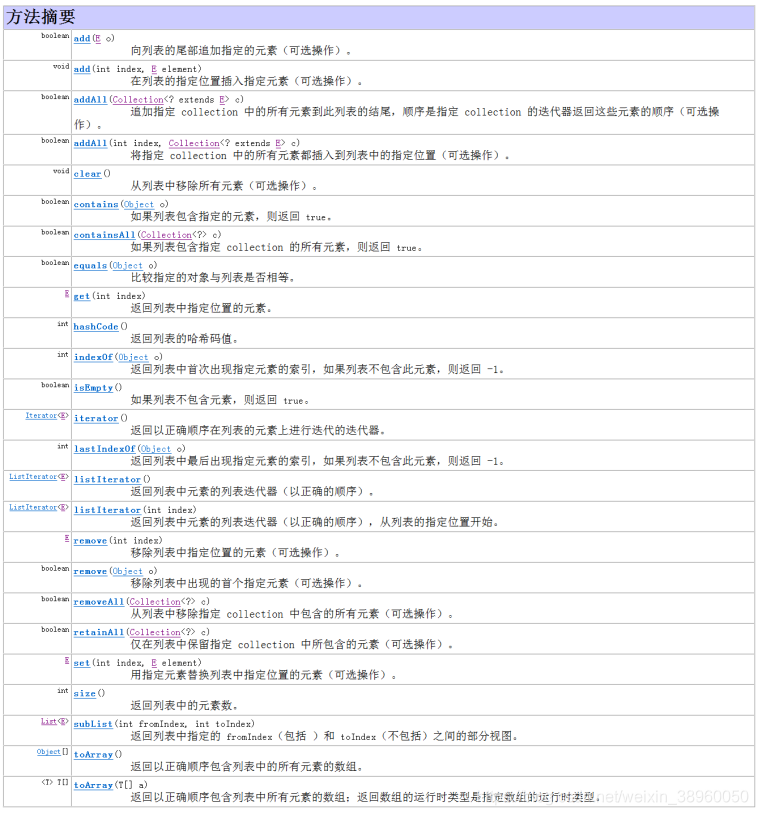The height and width of the screenshot is (815, 758).
Task: Open the indexOf method link
Action: (x=93, y=357)
